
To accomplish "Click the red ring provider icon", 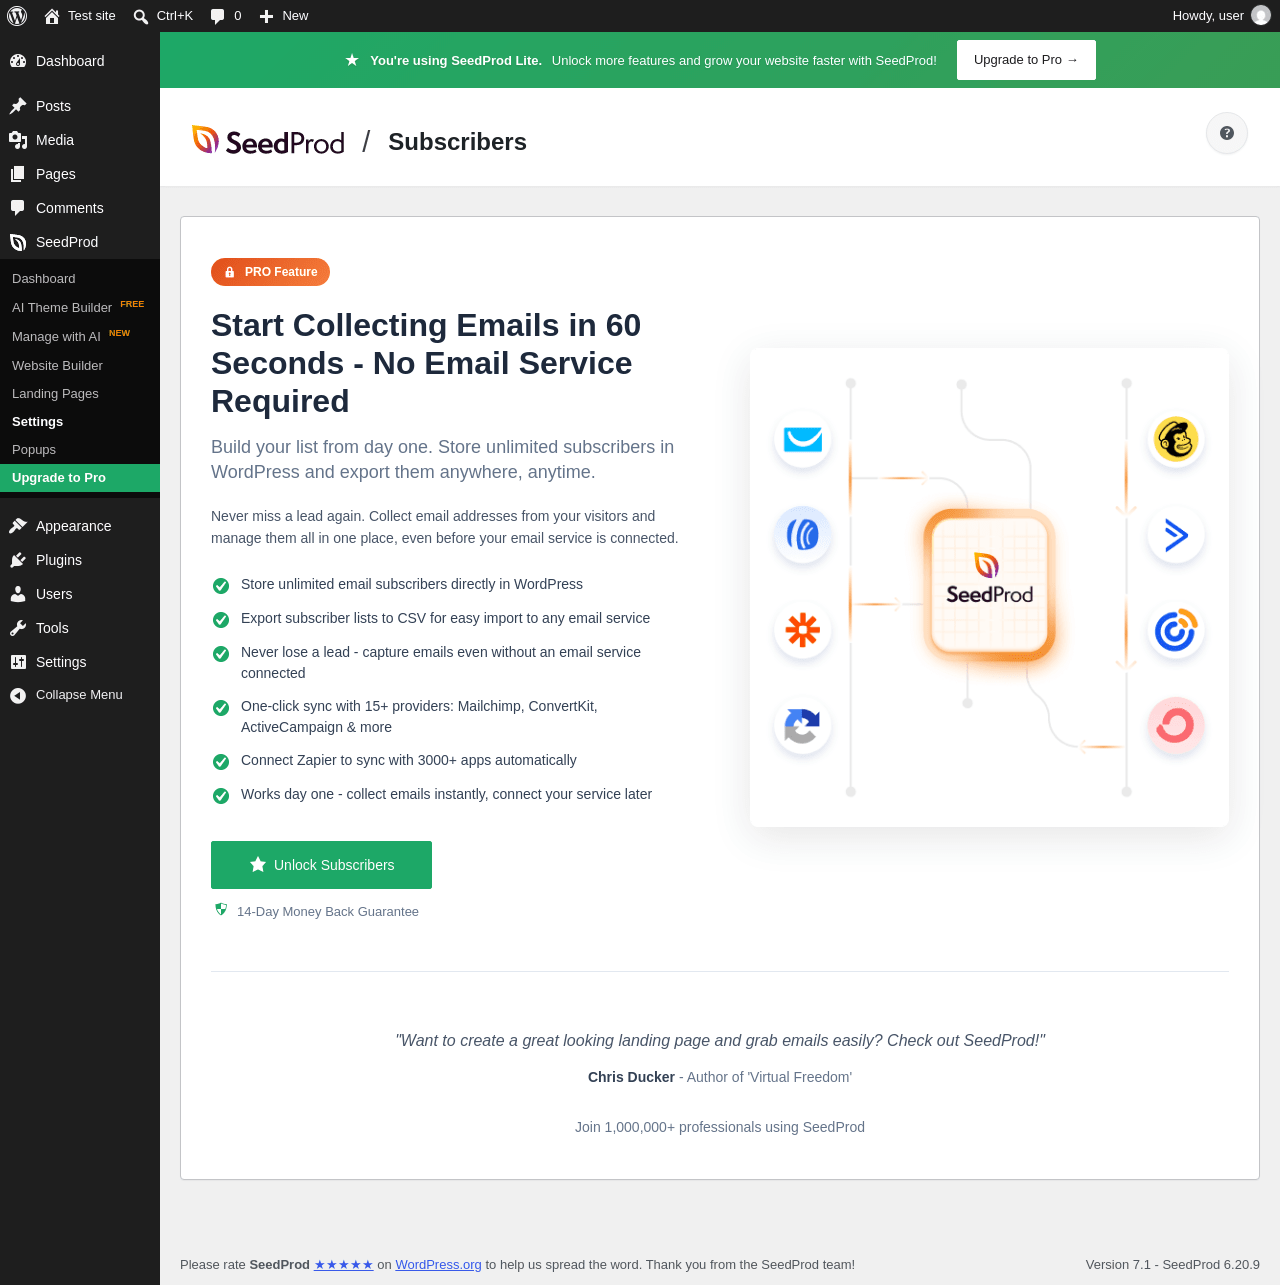I will coord(1176,726).
